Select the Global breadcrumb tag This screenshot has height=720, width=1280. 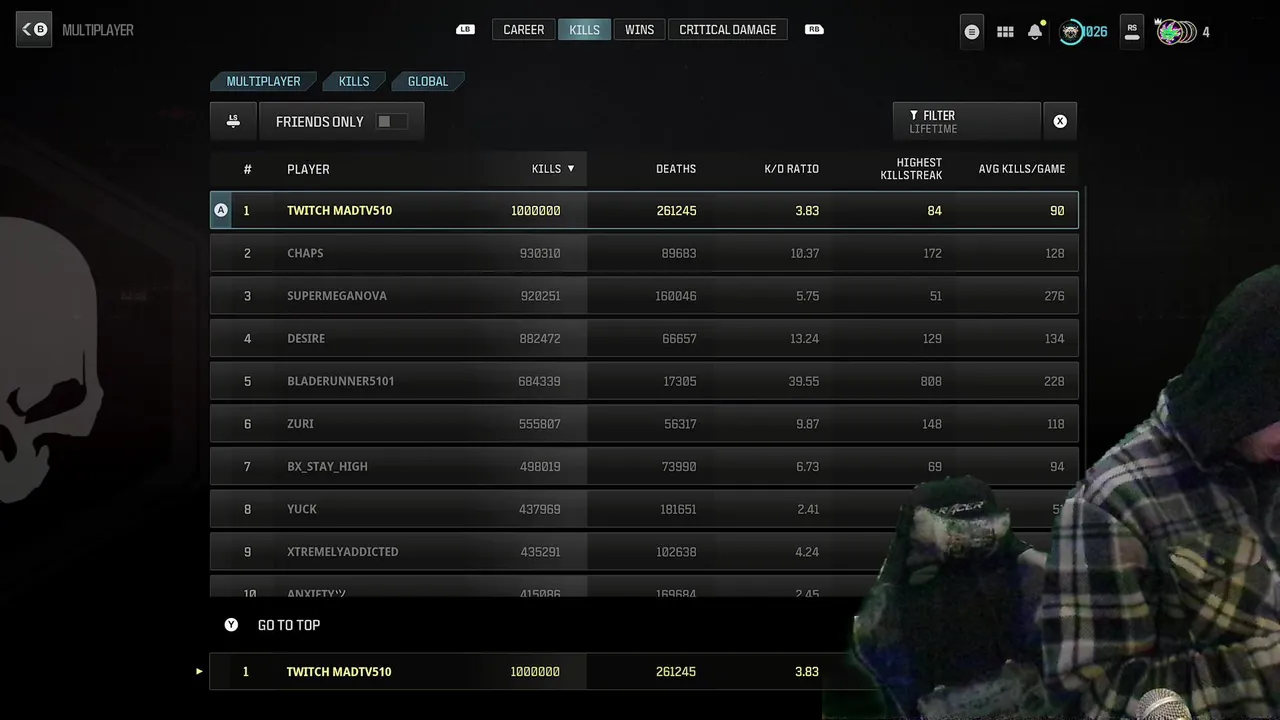tap(428, 81)
